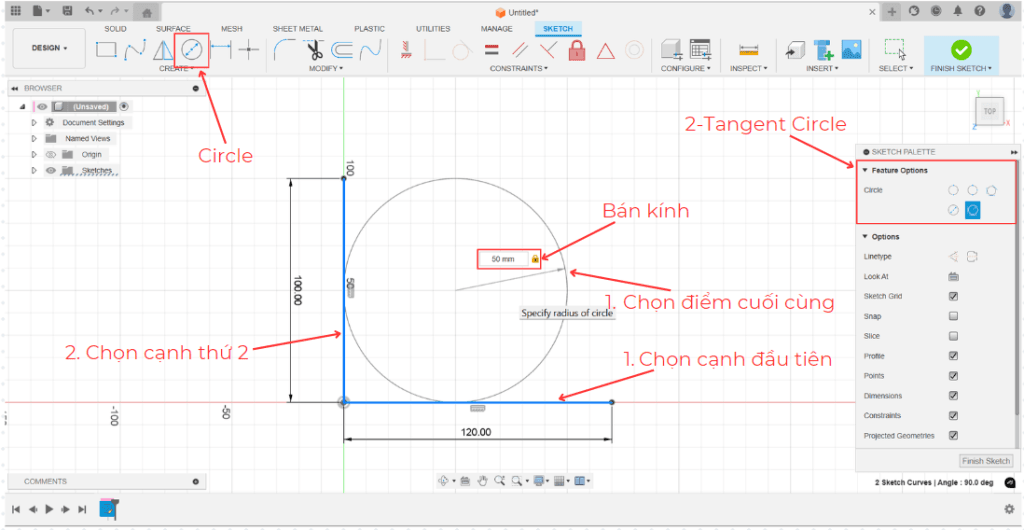Click the 50 mm radius input field
The image size is (1024, 530).
pyautogui.click(x=503, y=259)
